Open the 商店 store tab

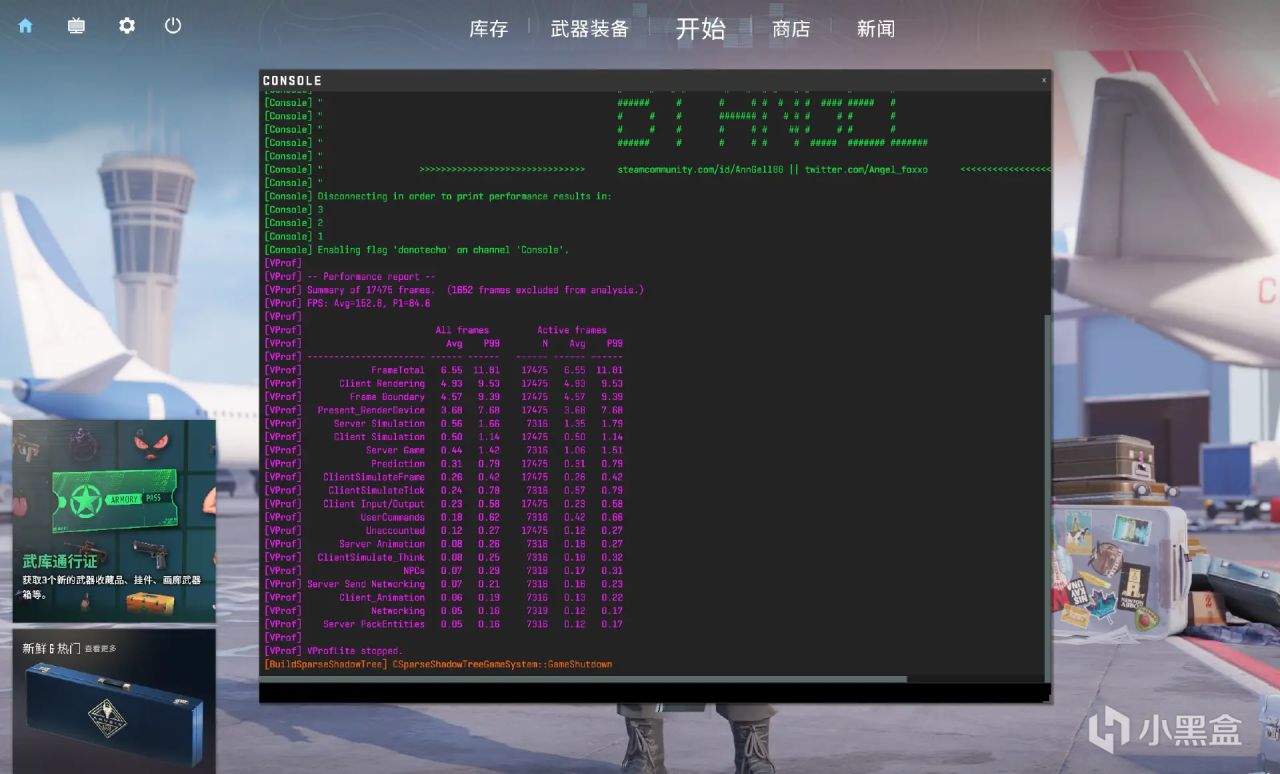(x=791, y=29)
